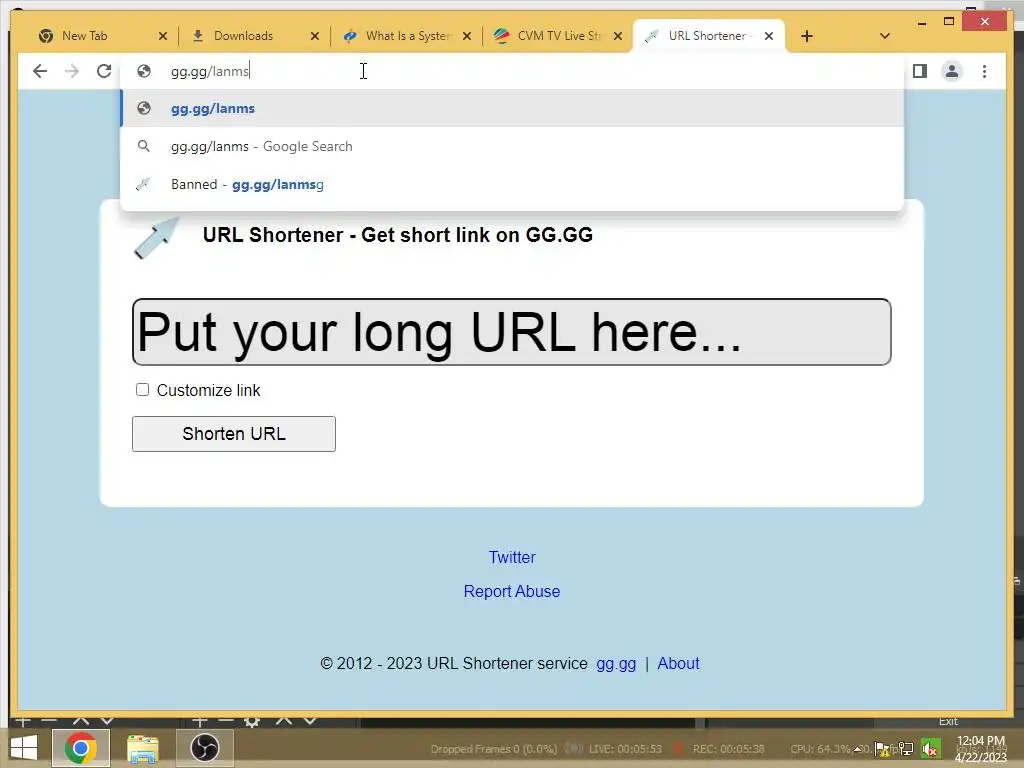The image size is (1024, 768).
Task: Select the gg.gg/lanms URL suggestion
Action: 512,108
